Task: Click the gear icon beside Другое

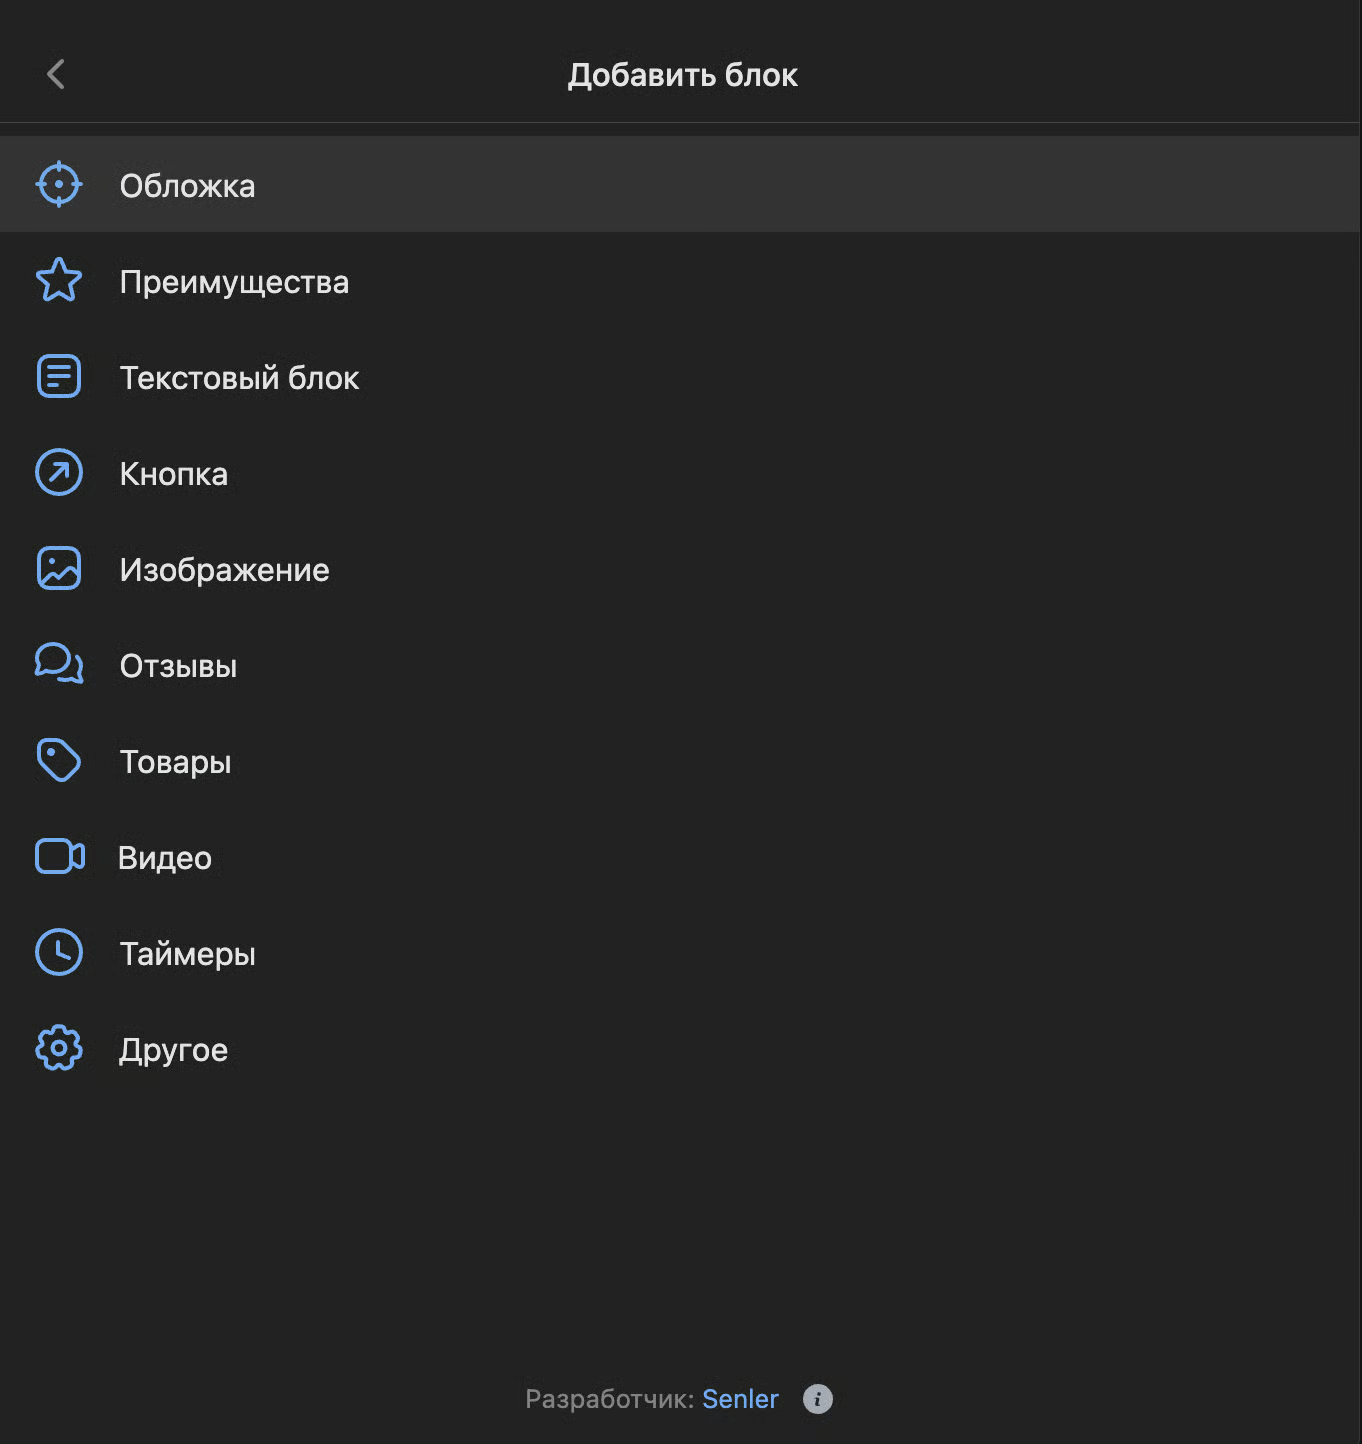Action: 59,1049
